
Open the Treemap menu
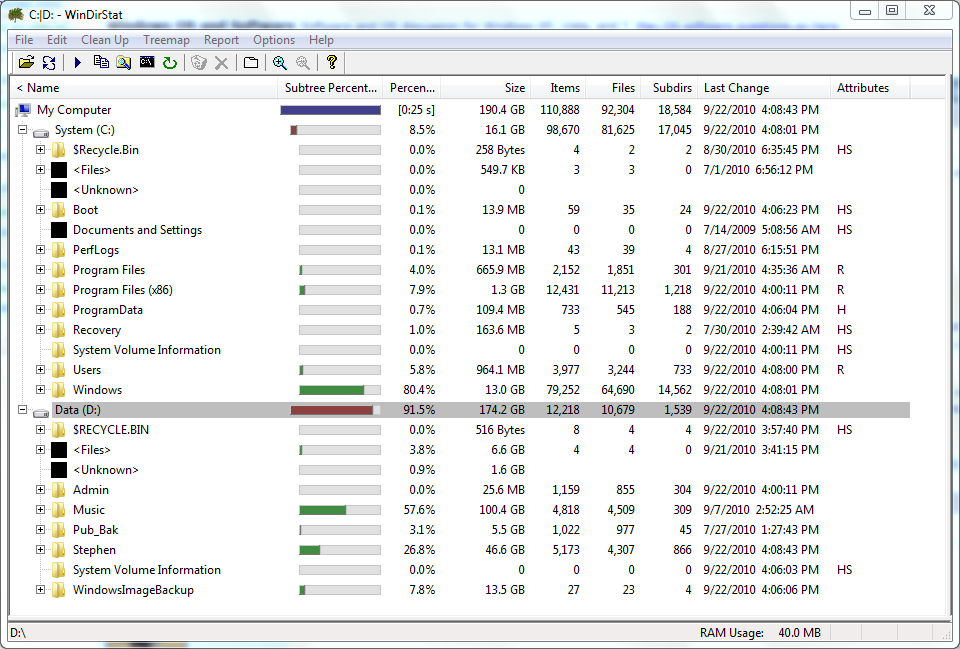coord(166,40)
